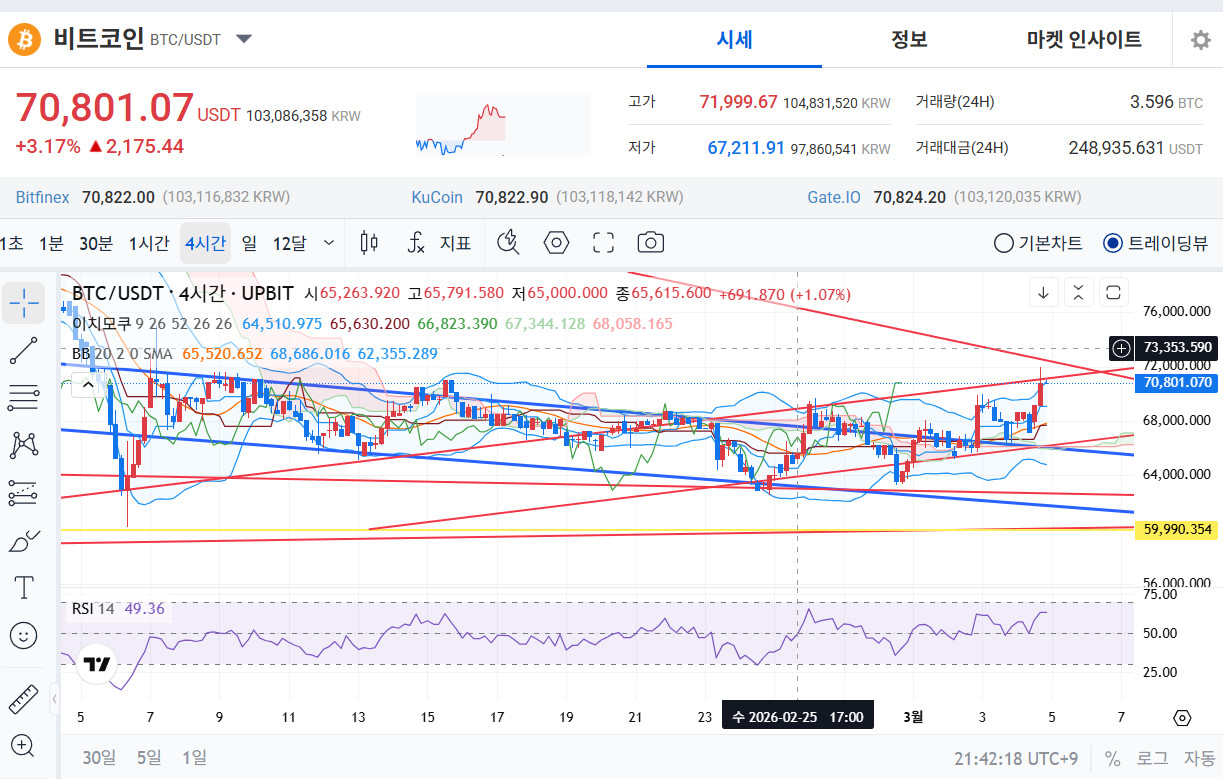
Task: Expand the timeframe dropdown chevron
Action: tap(329, 243)
